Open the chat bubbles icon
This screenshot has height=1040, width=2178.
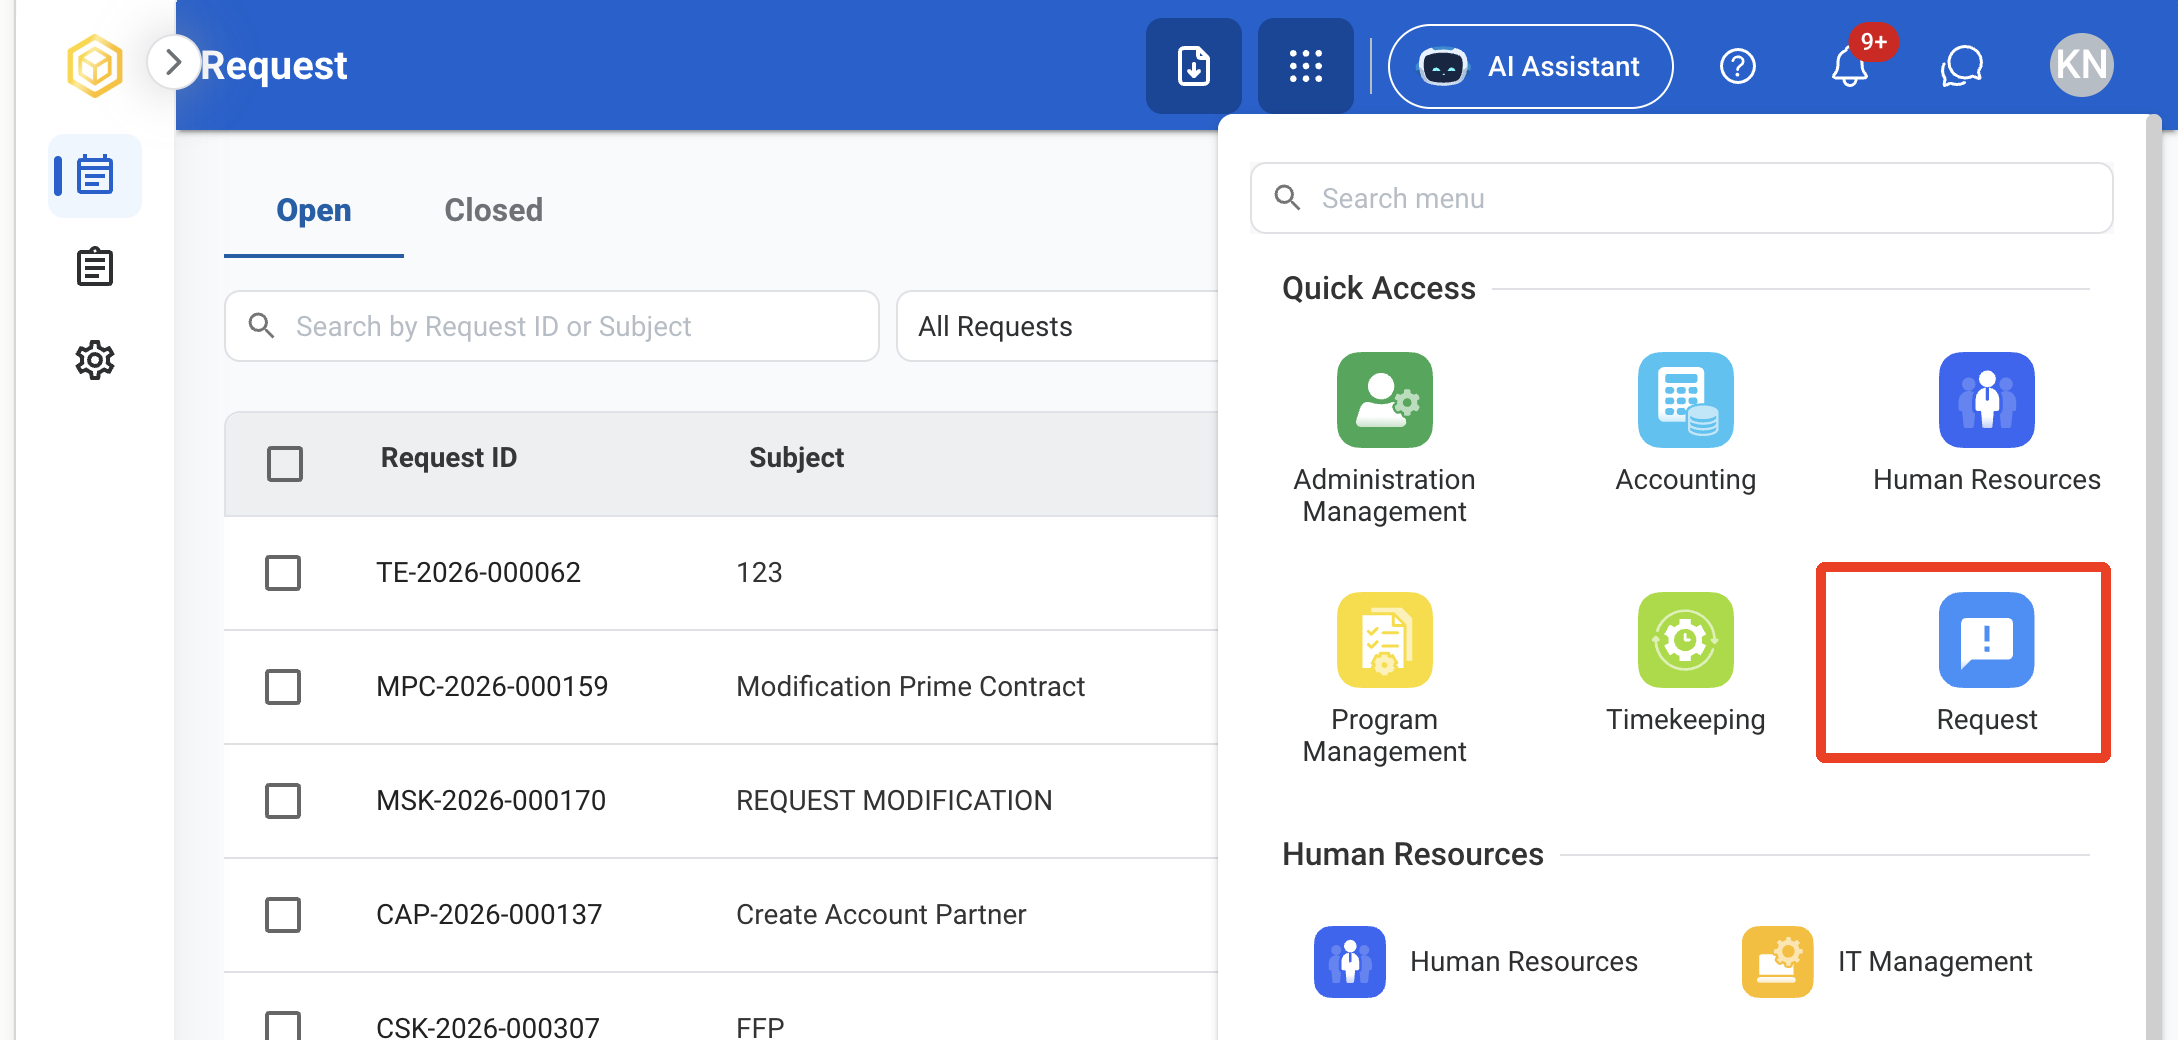tap(1962, 66)
